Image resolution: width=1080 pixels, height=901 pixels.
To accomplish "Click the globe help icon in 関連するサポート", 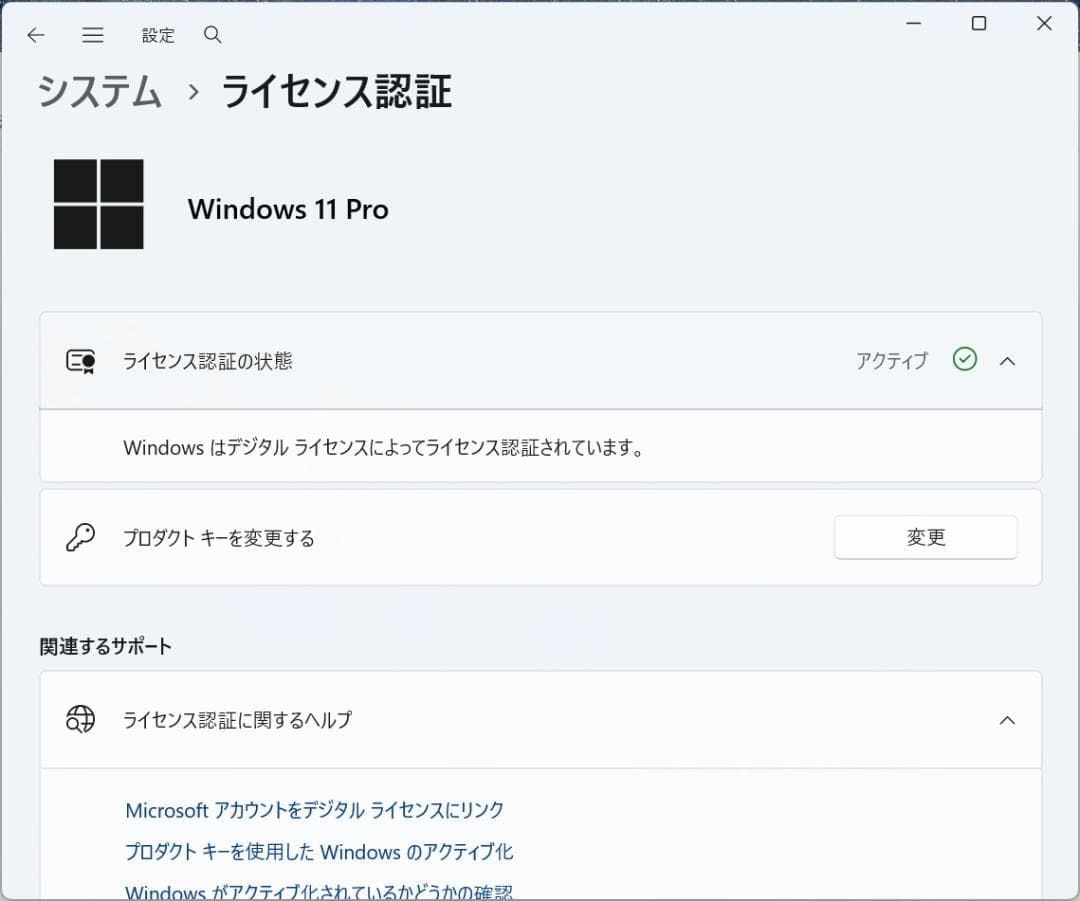I will click(80, 719).
